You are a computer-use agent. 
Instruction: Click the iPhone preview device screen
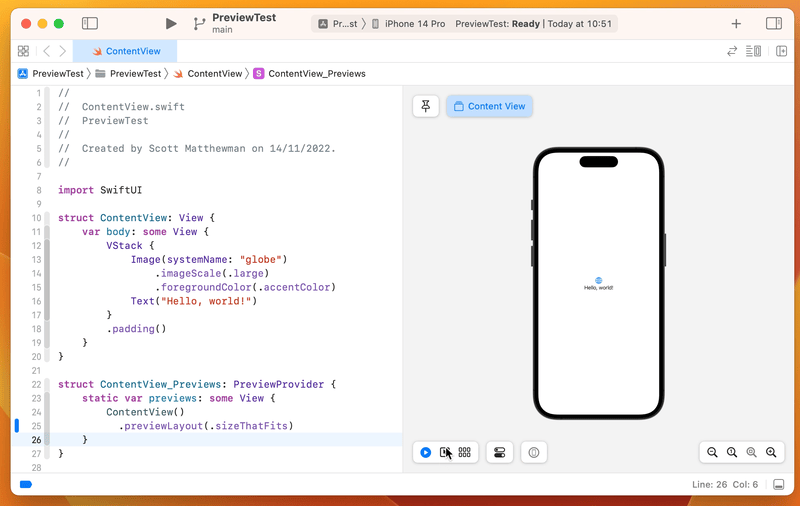[598, 284]
